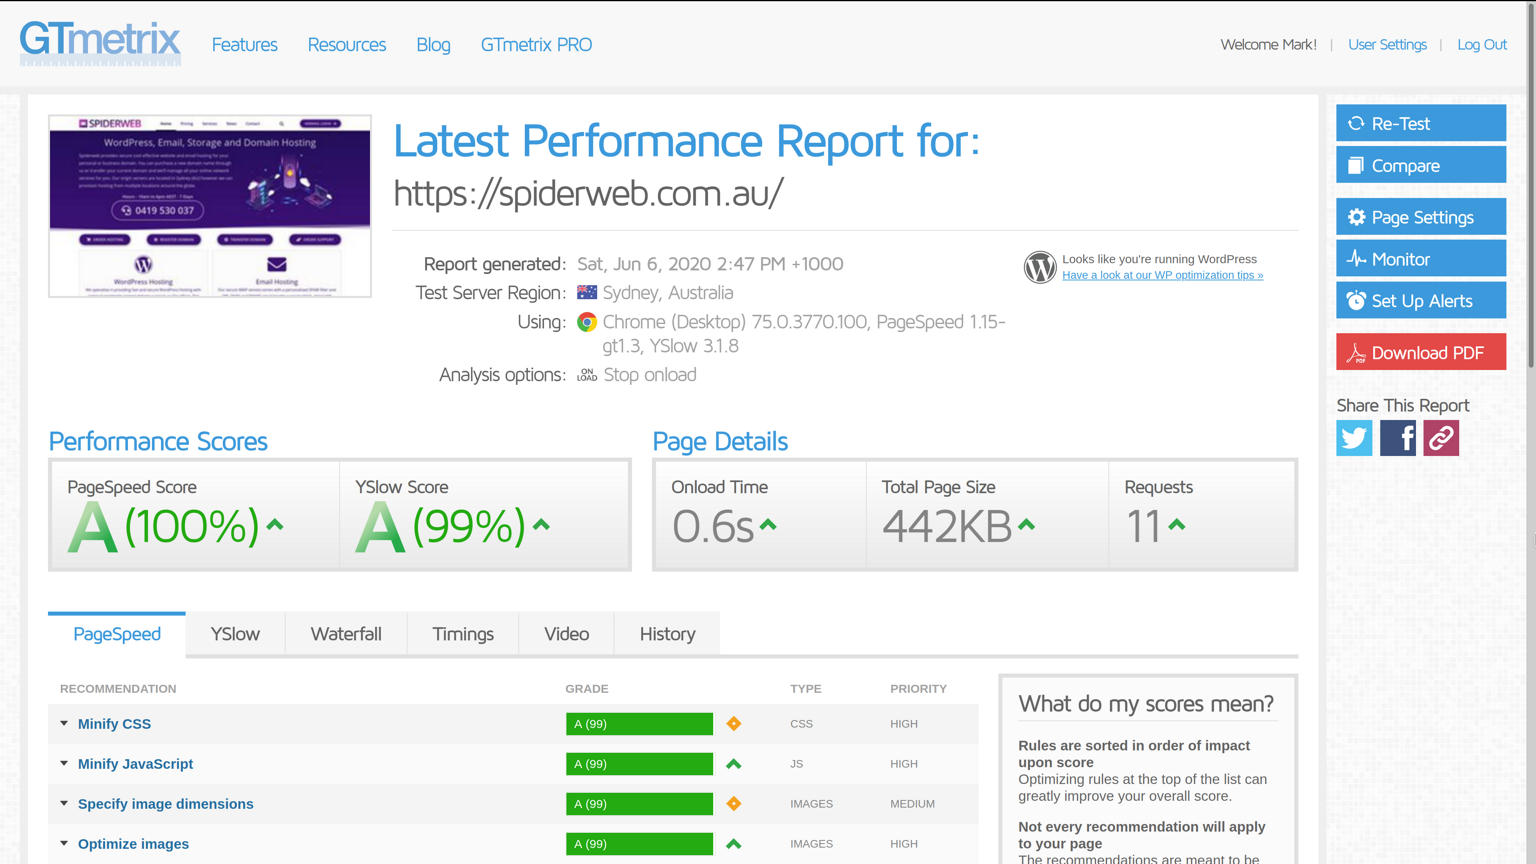Click the Log Out link
1536x864 pixels.
click(x=1482, y=44)
